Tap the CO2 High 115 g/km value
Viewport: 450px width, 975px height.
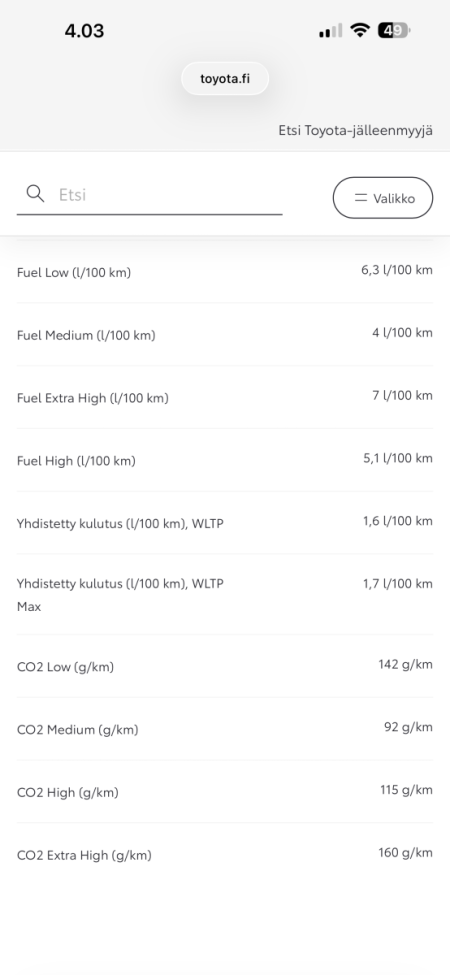(406, 790)
